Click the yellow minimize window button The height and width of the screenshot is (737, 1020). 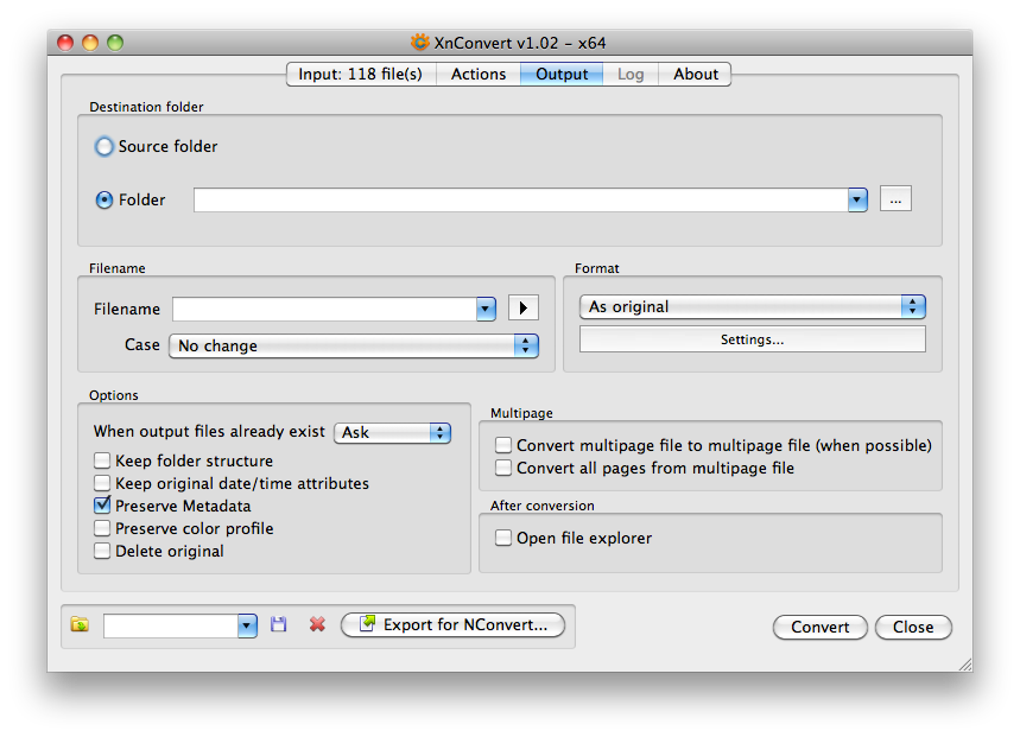click(90, 43)
